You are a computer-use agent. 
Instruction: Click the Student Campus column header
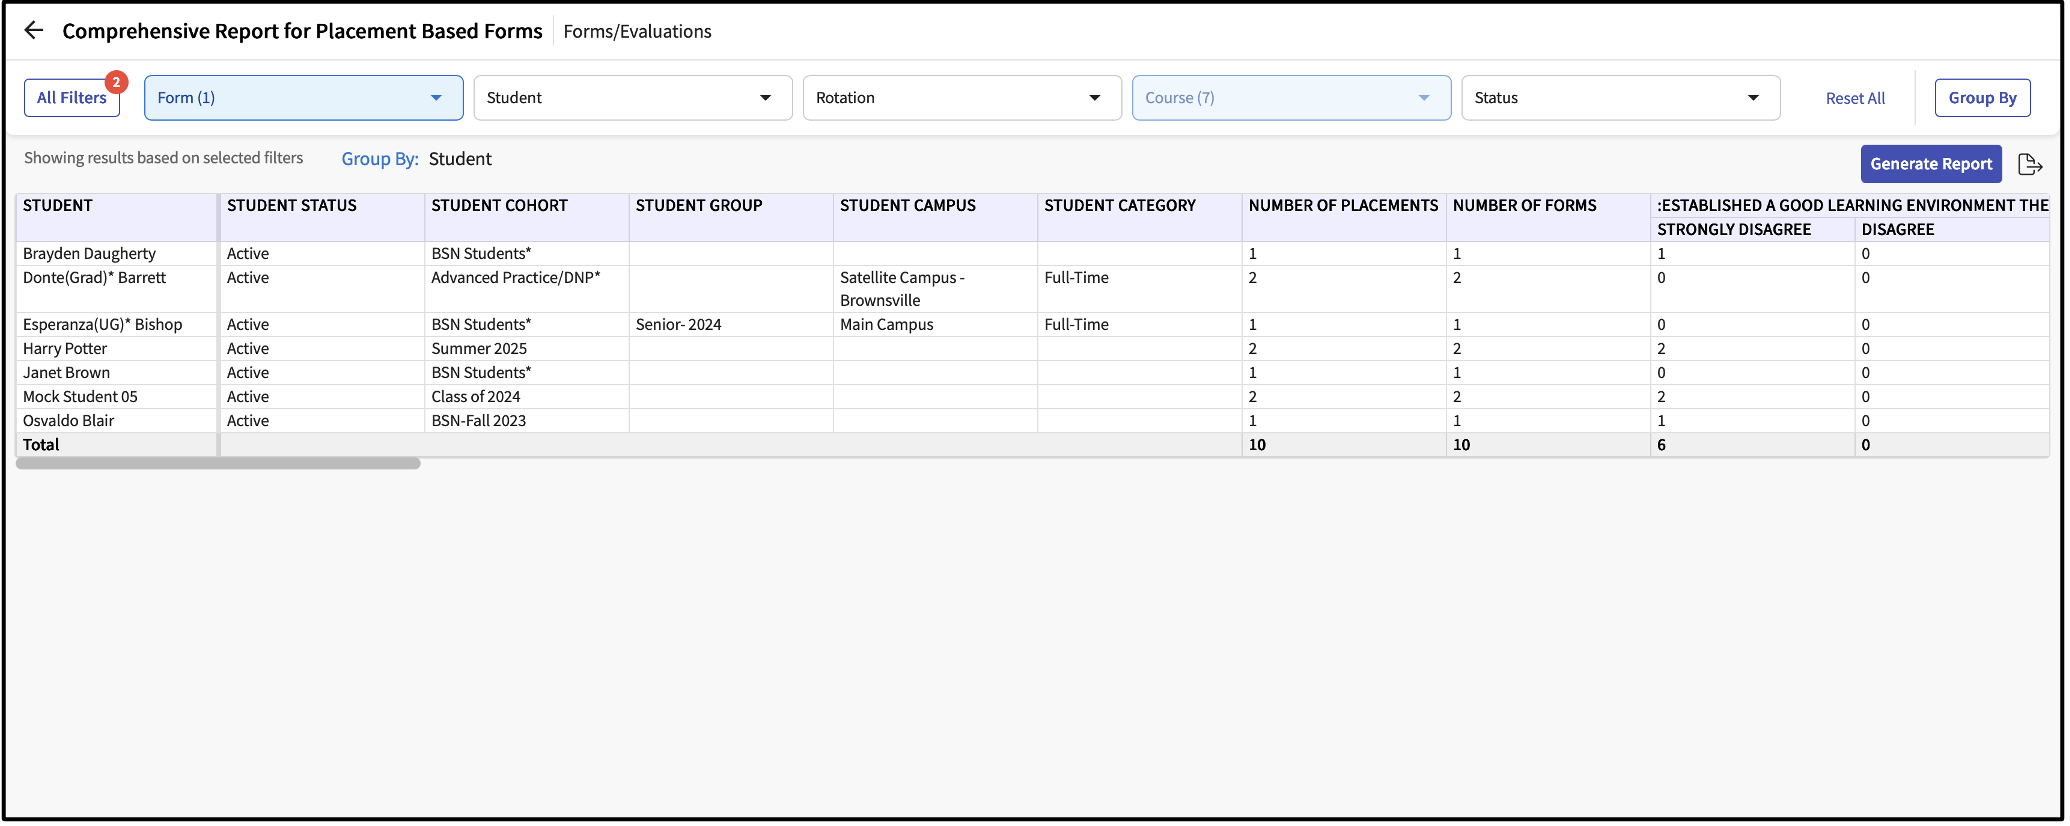coord(907,206)
